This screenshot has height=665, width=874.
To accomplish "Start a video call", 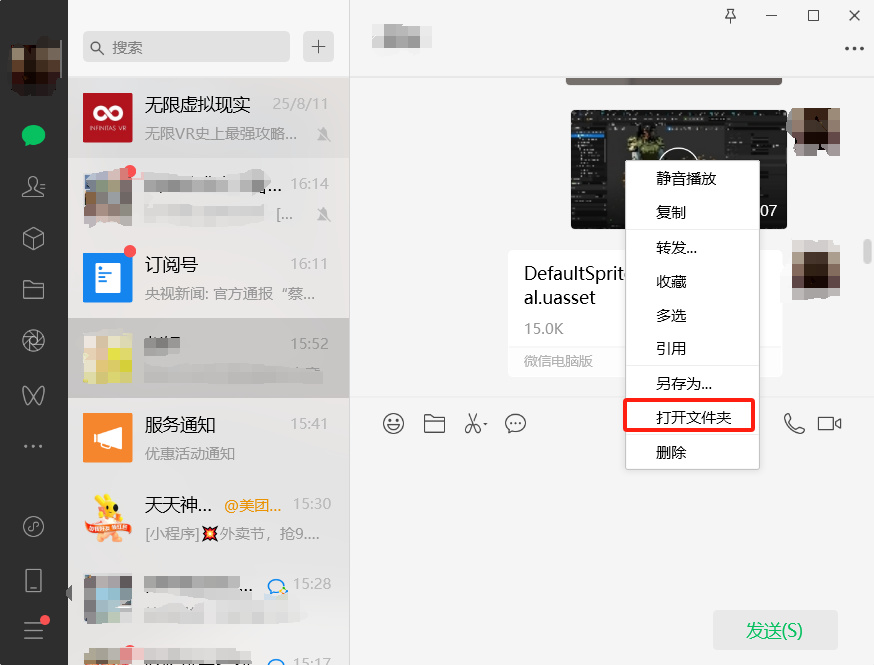I will pos(829,424).
